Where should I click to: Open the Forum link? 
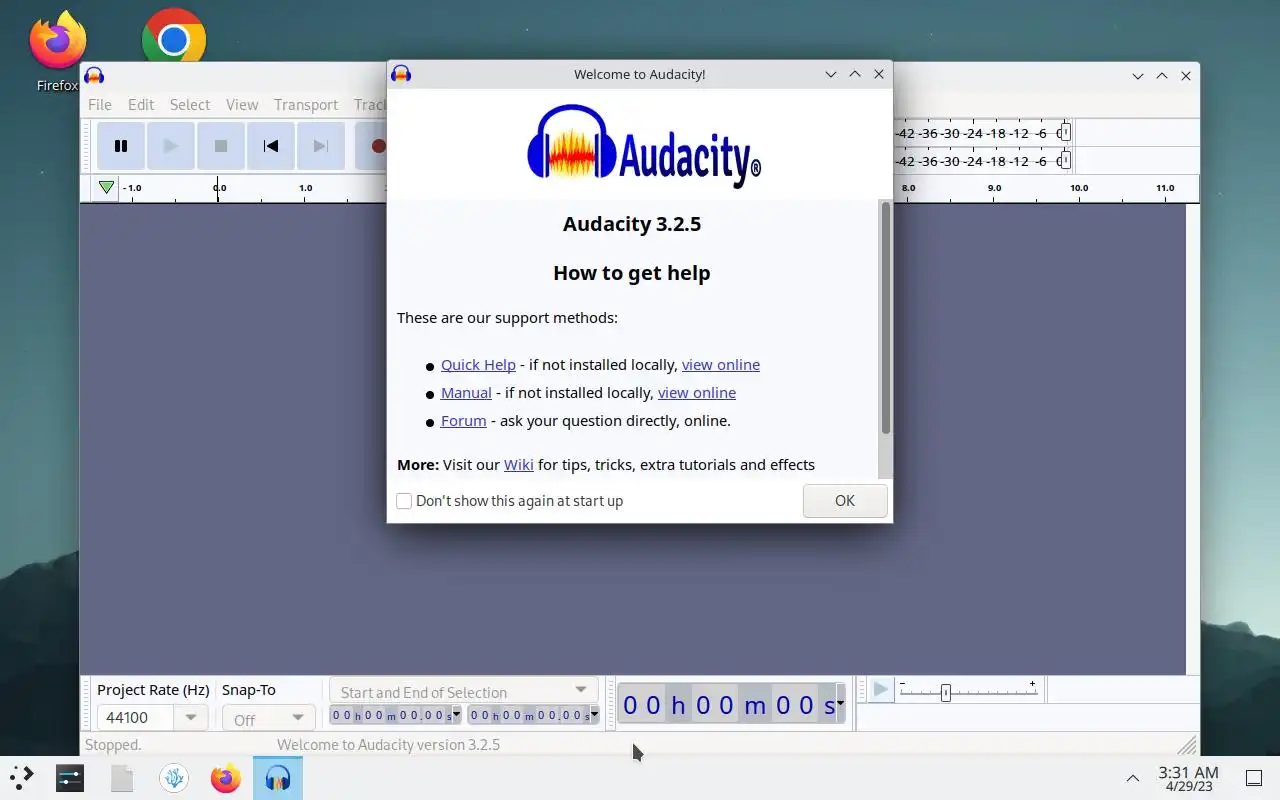[464, 421]
